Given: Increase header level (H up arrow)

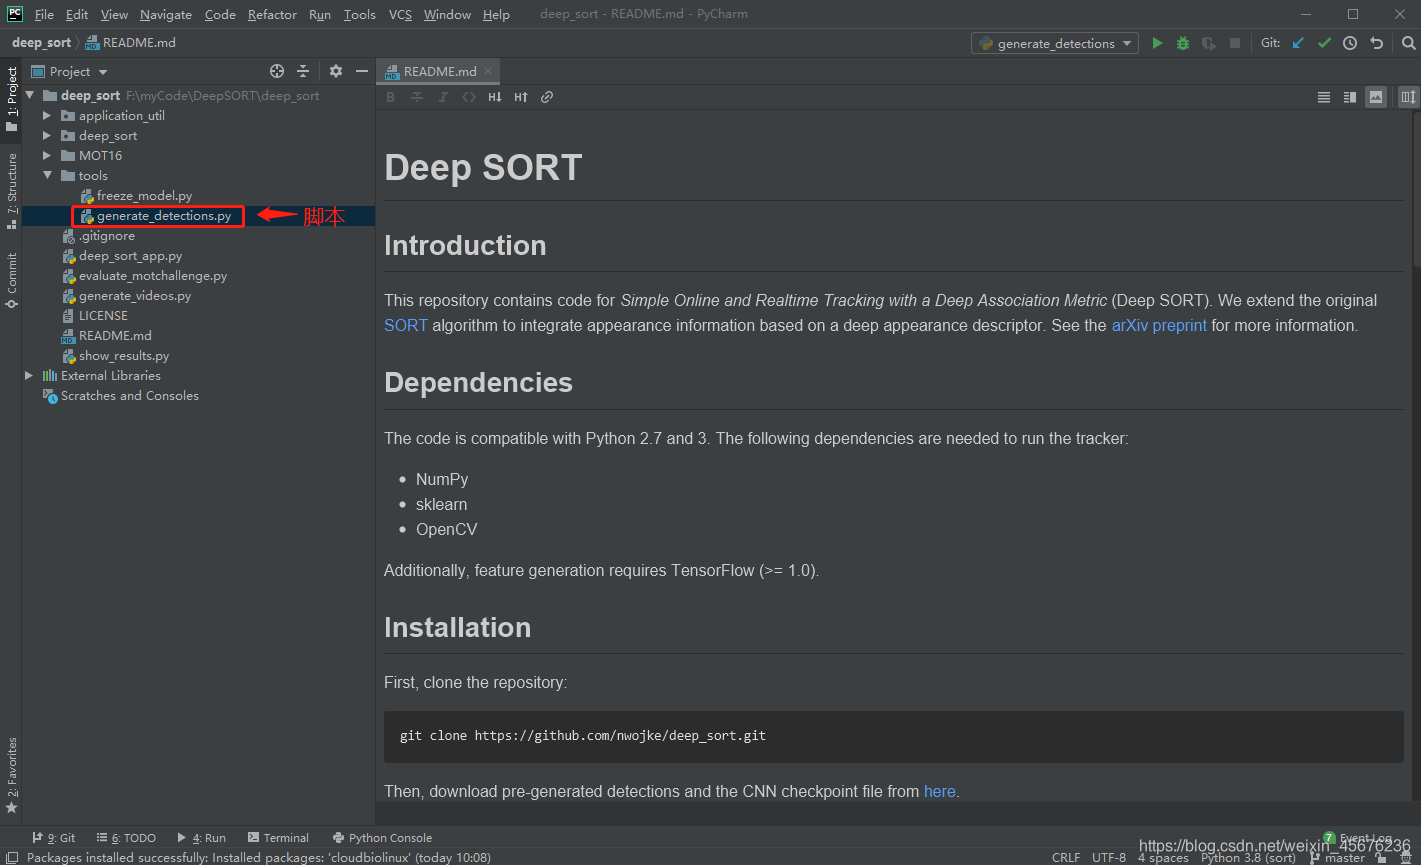Looking at the screenshot, I should pos(521,97).
